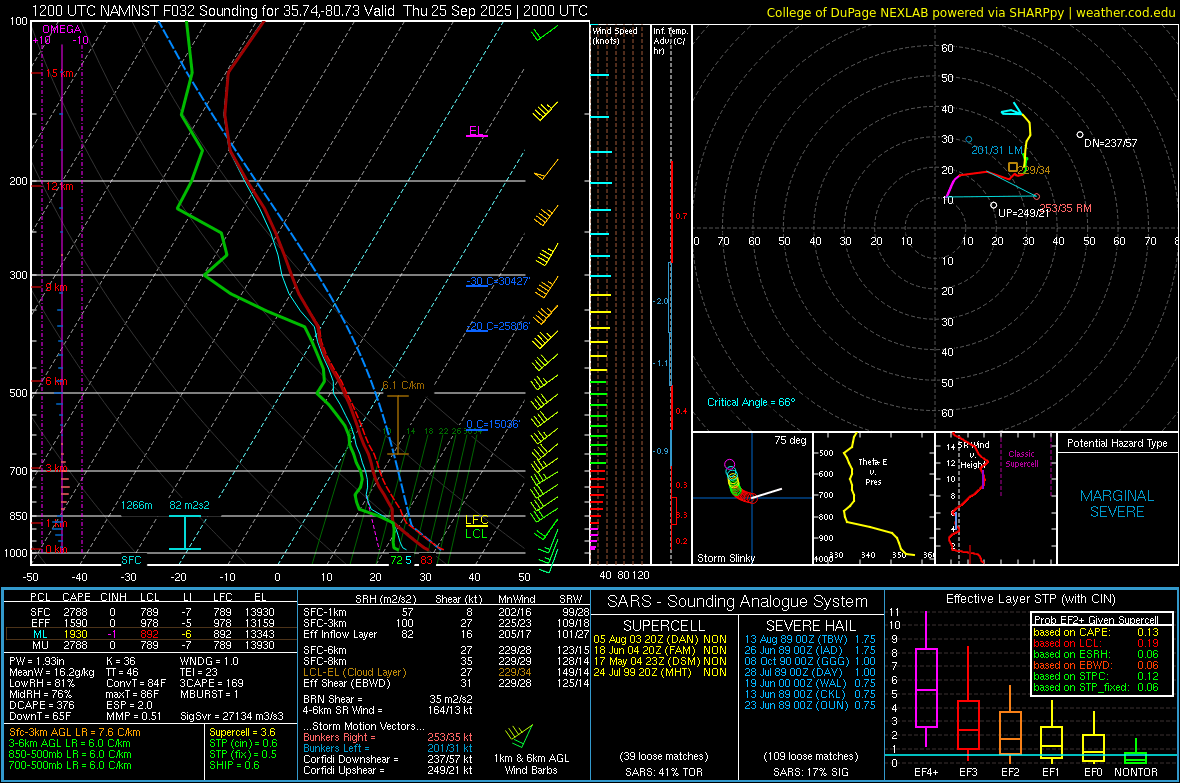Click the 'Potential Hazard Type' heading

pyautogui.click(x=1118, y=443)
